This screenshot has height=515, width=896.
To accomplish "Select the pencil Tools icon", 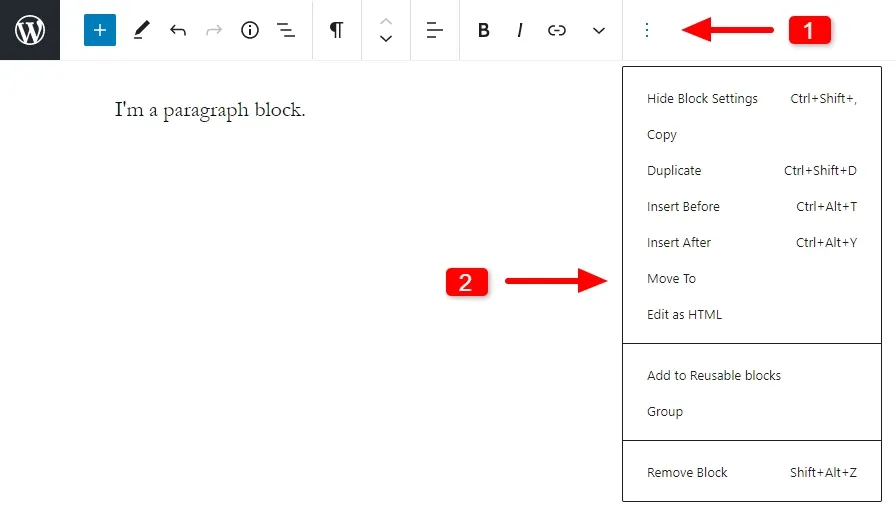I will pyautogui.click(x=141, y=30).
